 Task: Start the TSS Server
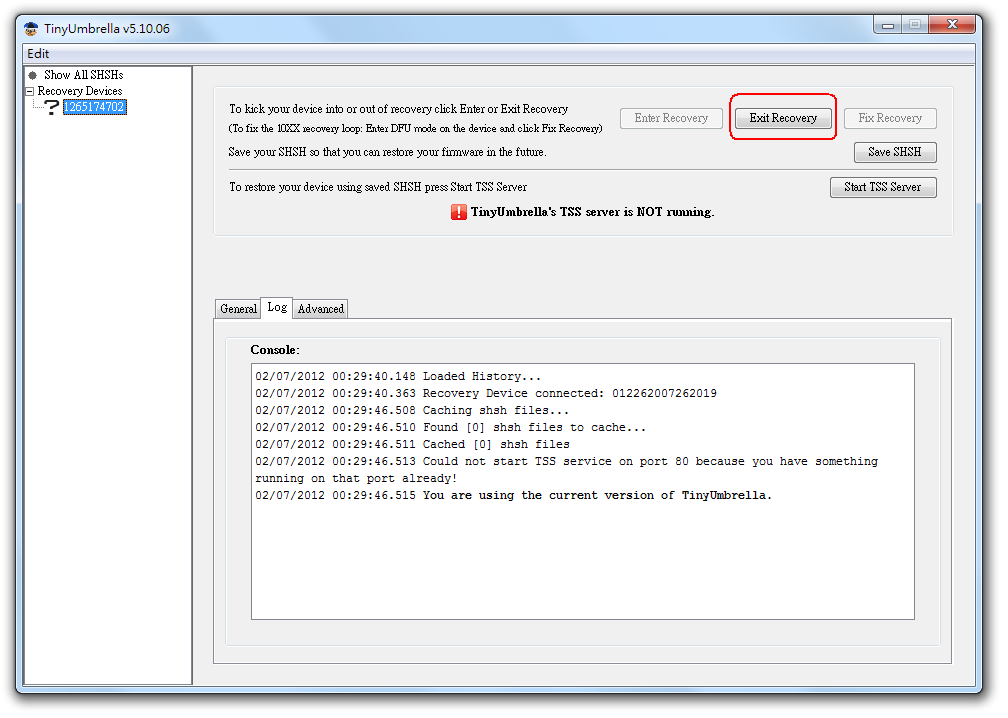coord(883,187)
